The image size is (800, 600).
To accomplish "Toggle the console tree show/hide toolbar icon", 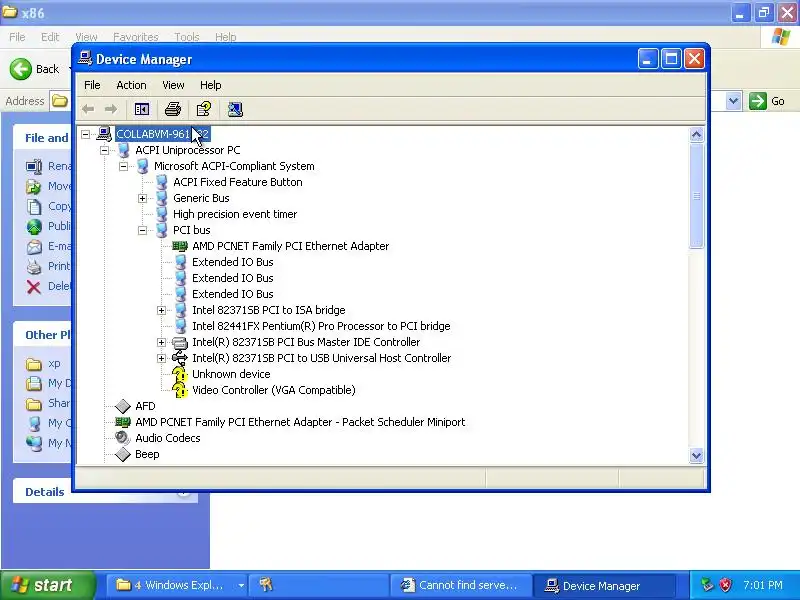I will click(142, 109).
